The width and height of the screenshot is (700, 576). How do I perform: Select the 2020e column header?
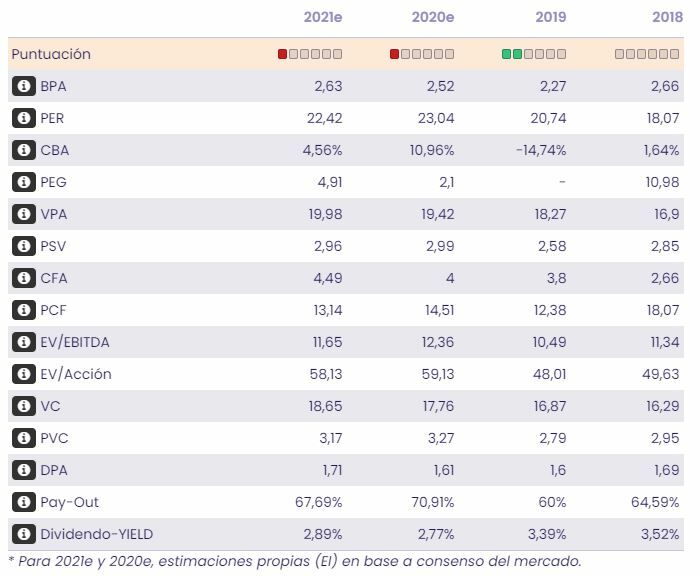(x=433, y=17)
